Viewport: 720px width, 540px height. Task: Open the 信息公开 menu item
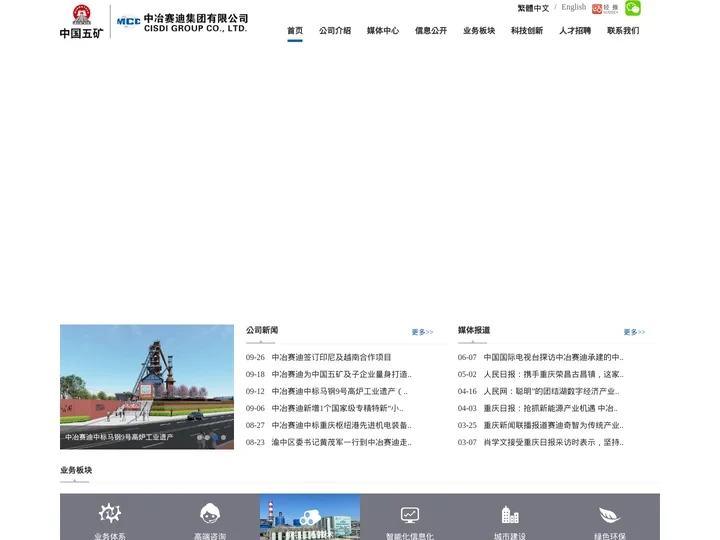[431, 31]
